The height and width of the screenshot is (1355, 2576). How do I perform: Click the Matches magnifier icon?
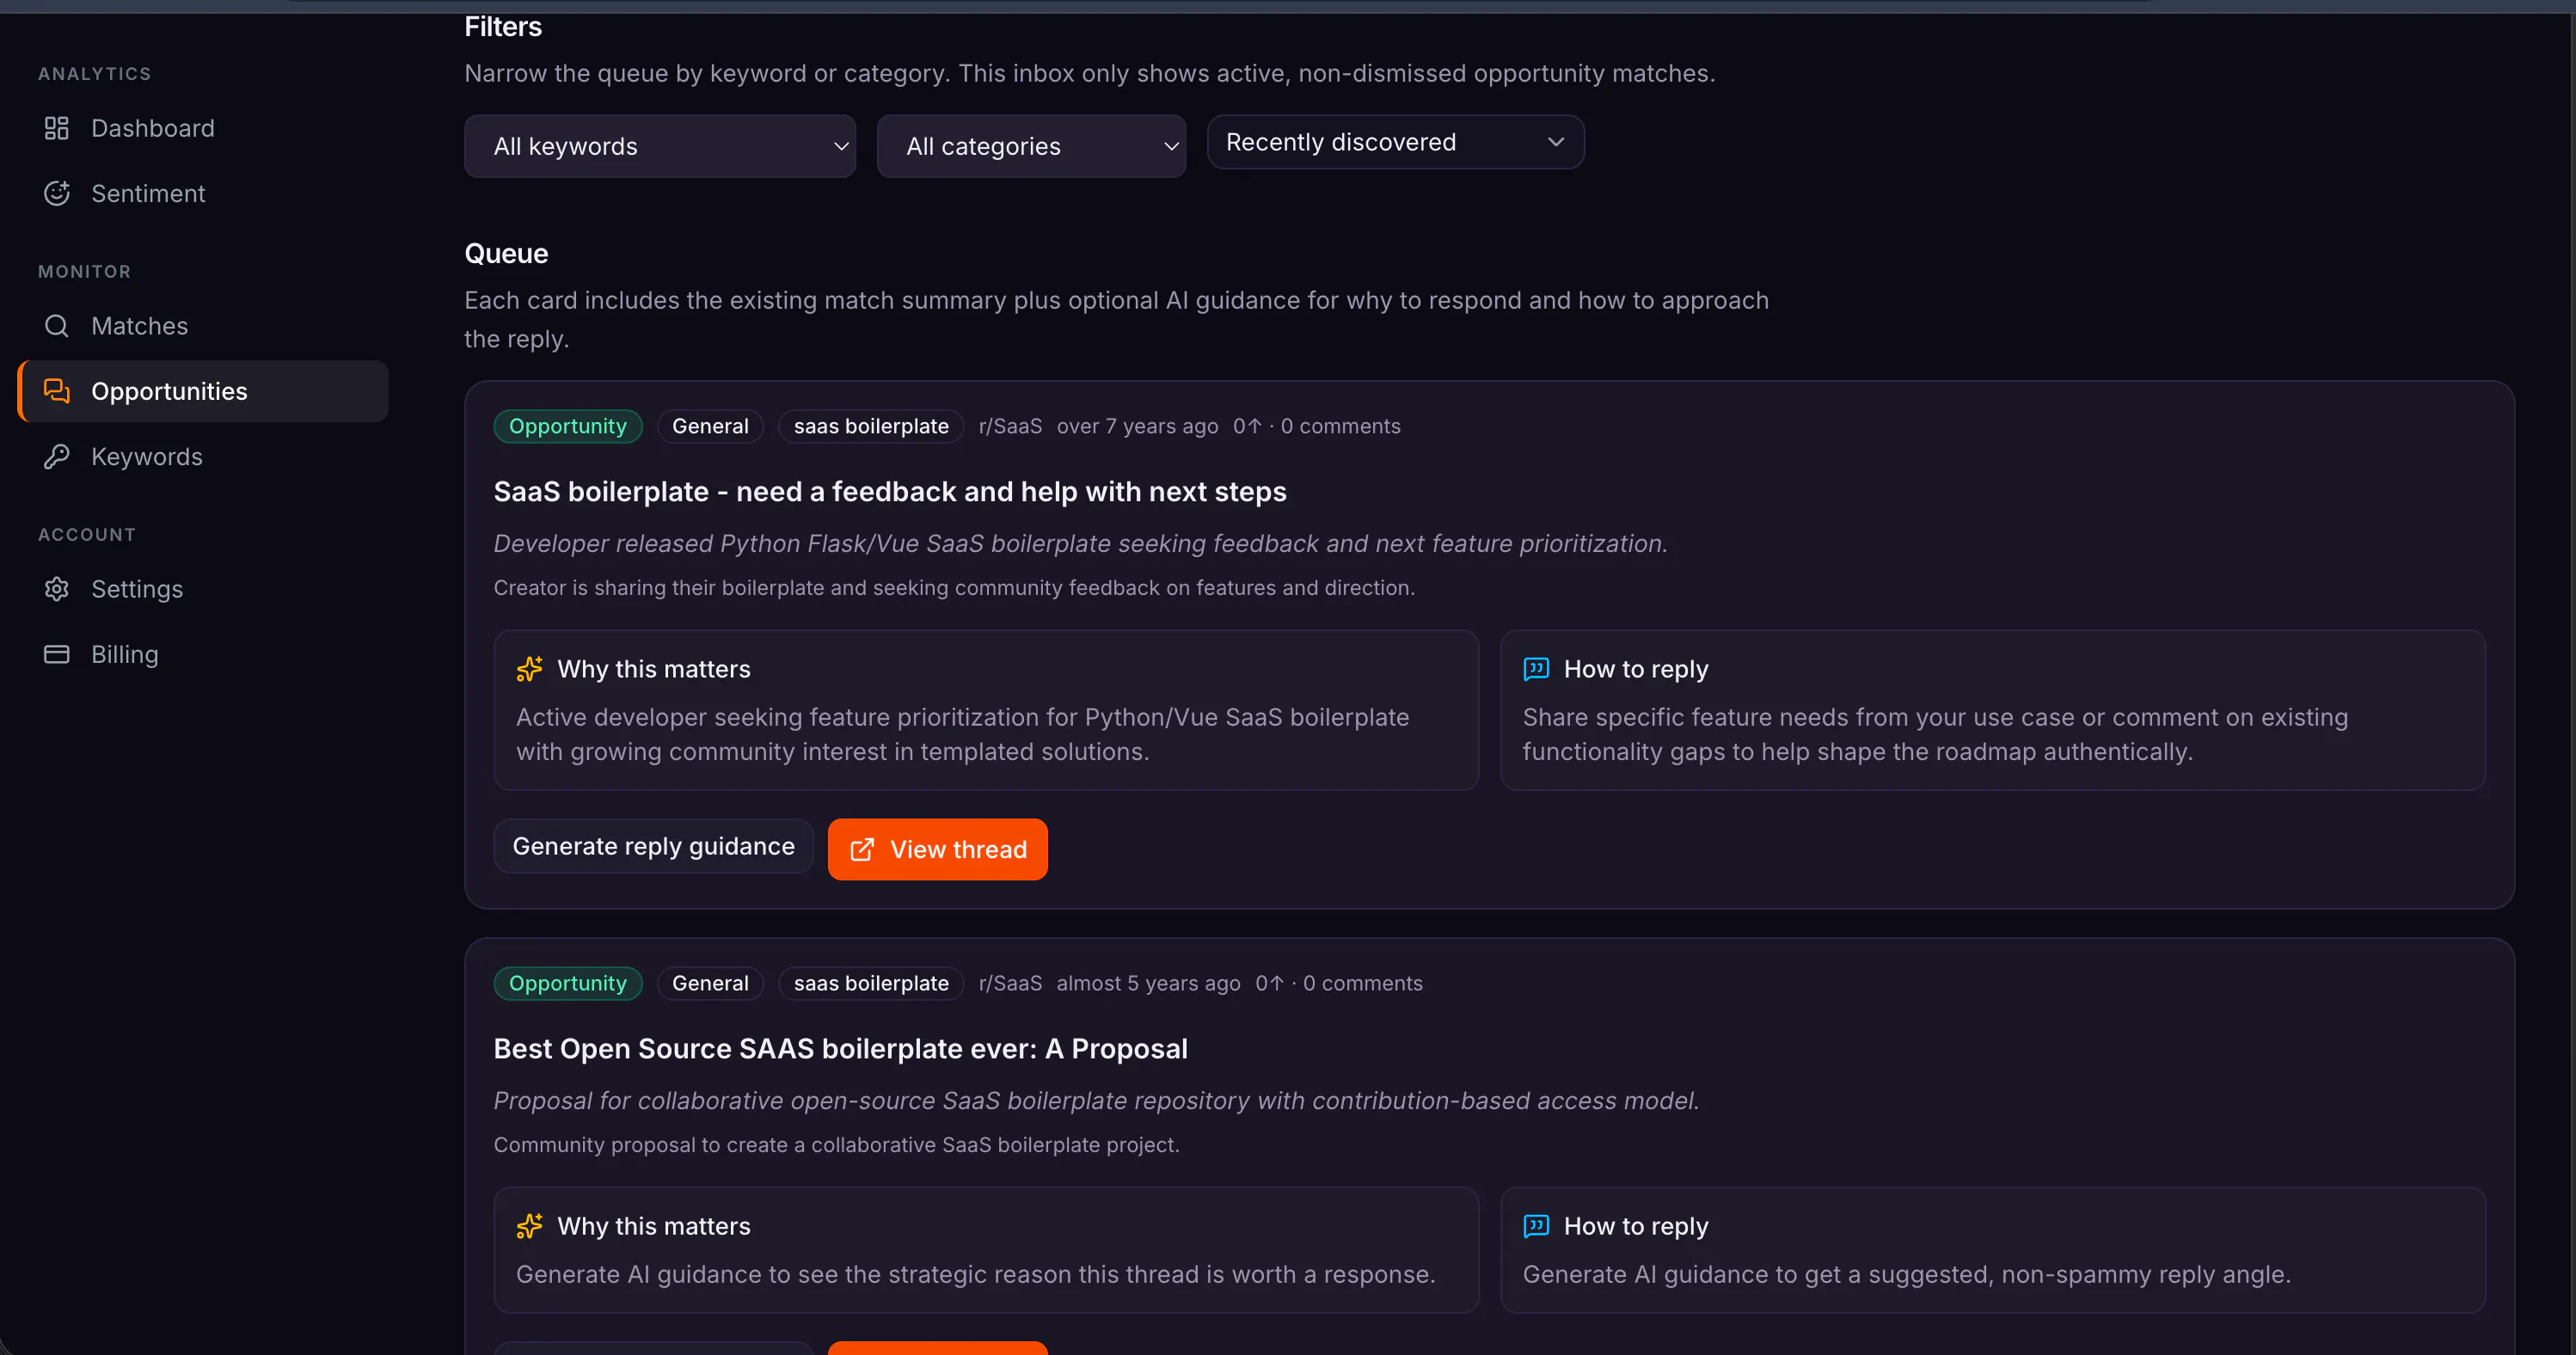tap(57, 326)
